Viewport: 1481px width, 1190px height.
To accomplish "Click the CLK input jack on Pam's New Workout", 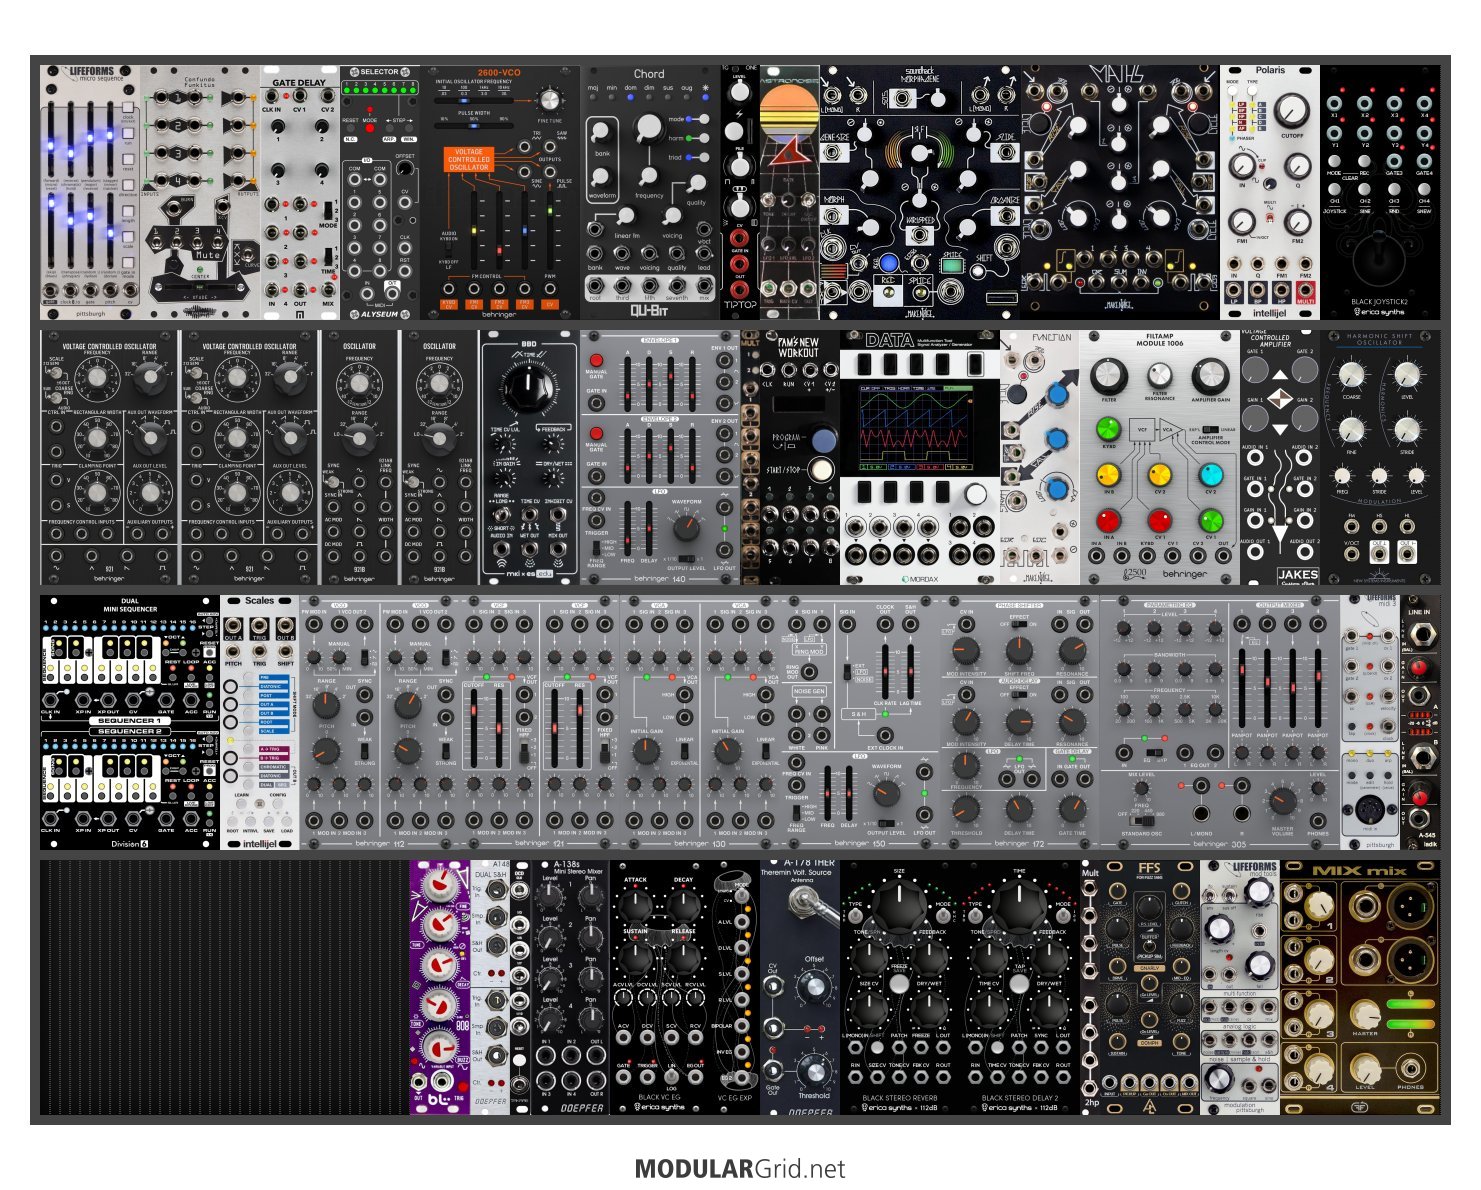I will click(x=767, y=372).
